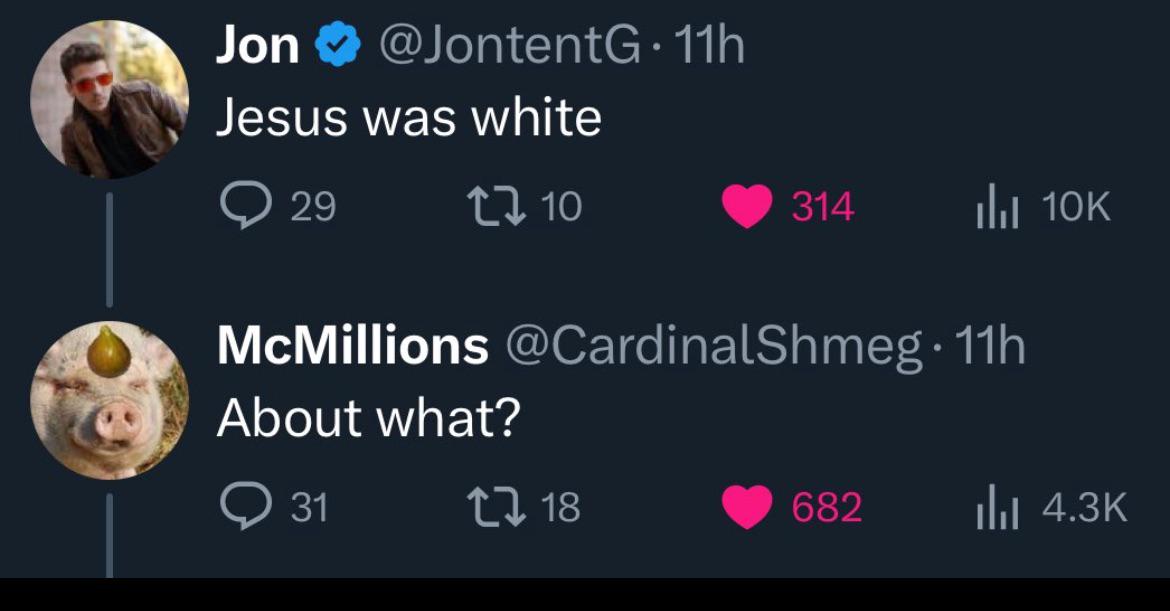1170x611 pixels.
Task: Click Jon's blue verified badge
Action: coord(338,45)
